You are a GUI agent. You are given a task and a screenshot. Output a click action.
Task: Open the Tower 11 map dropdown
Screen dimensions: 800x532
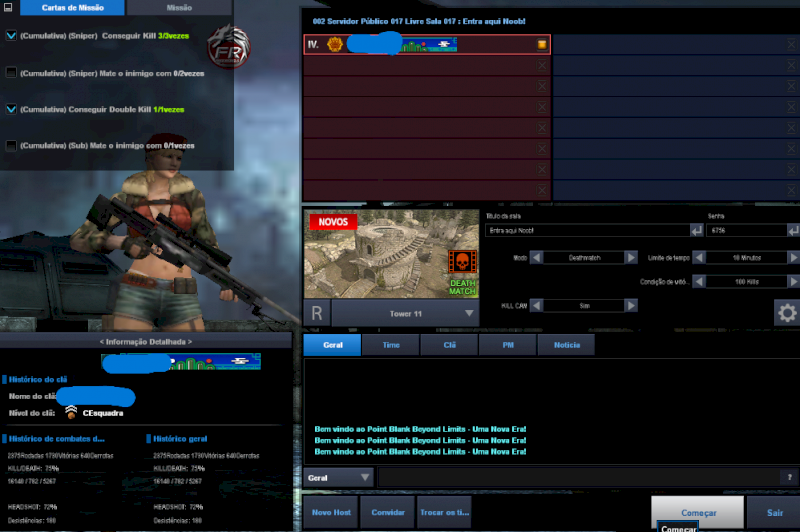click(x=405, y=313)
